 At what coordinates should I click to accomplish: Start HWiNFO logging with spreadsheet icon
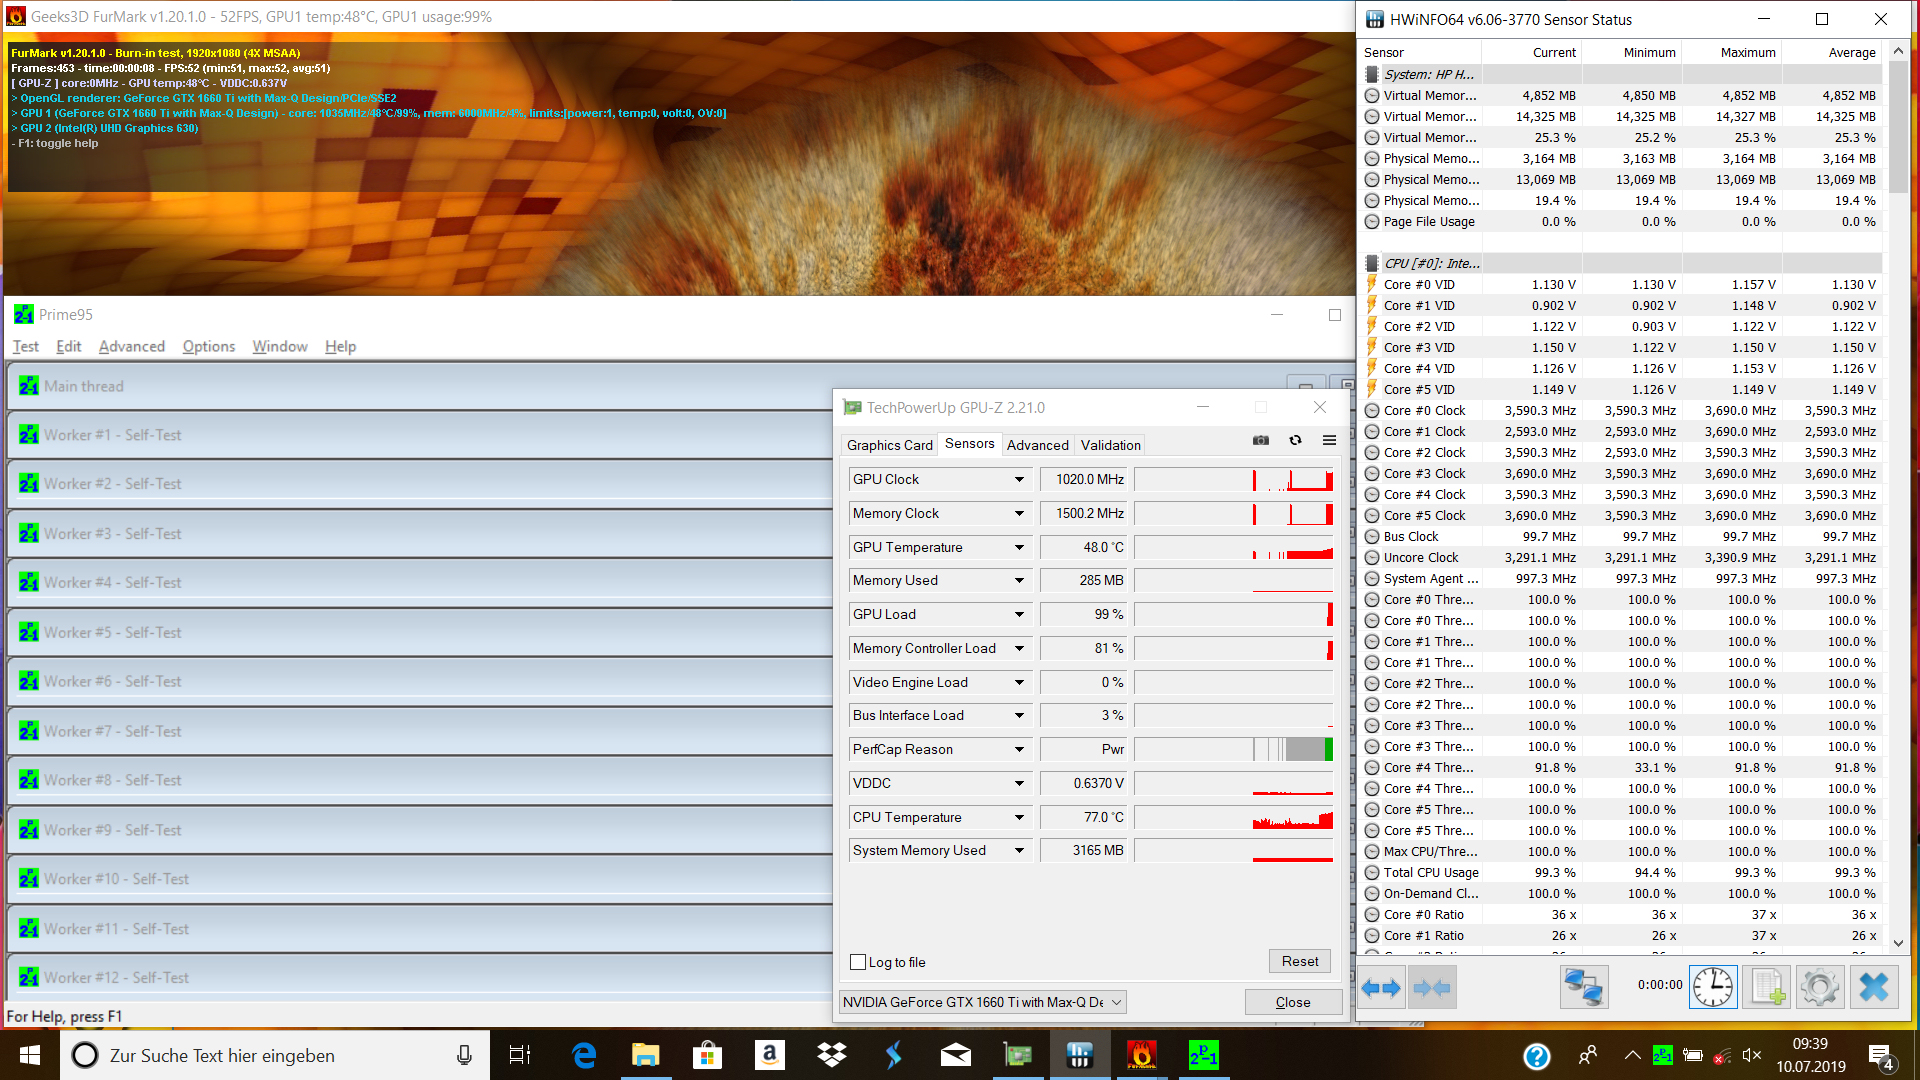click(x=1767, y=988)
